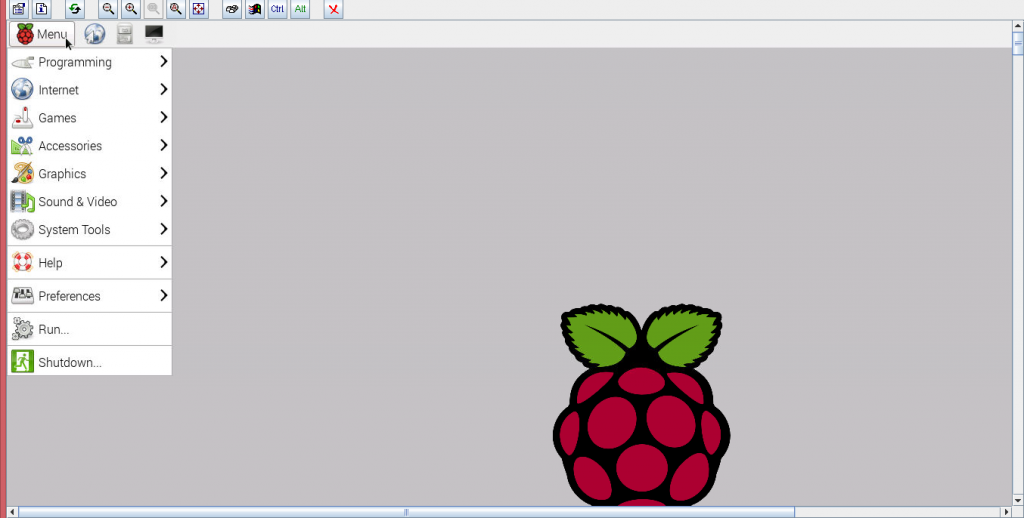
Task: Switch to full screen with the arrows icon
Action: [199, 9]
